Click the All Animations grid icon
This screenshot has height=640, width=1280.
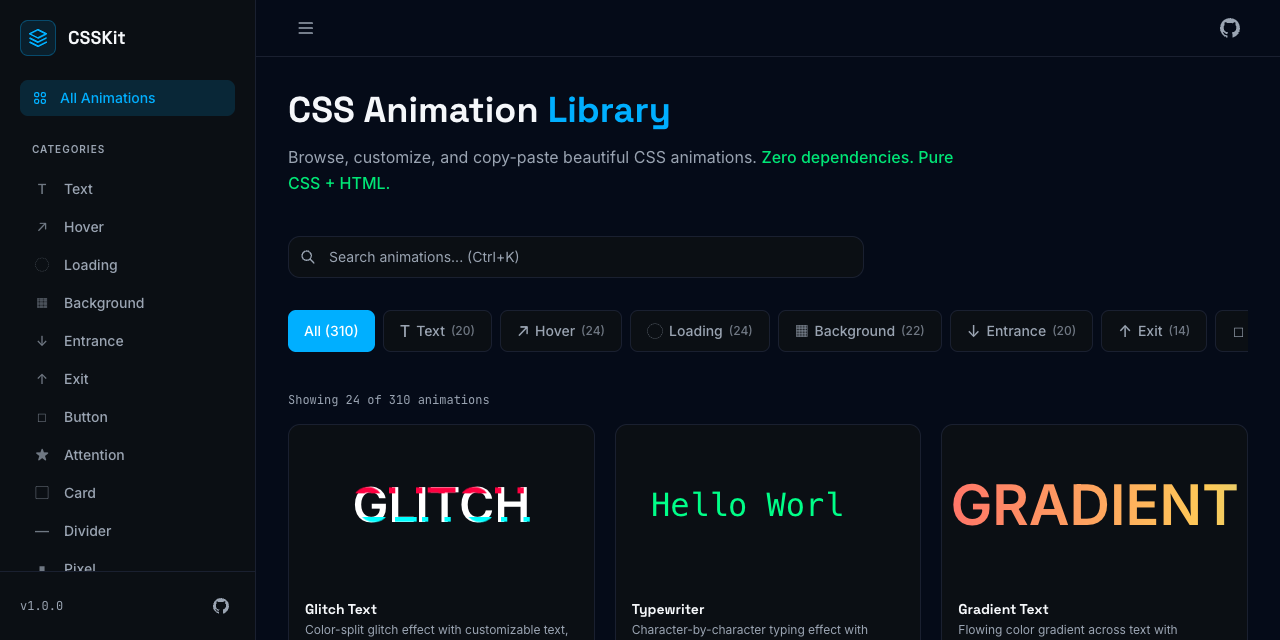pyautogui.click(x=40, y=98)
